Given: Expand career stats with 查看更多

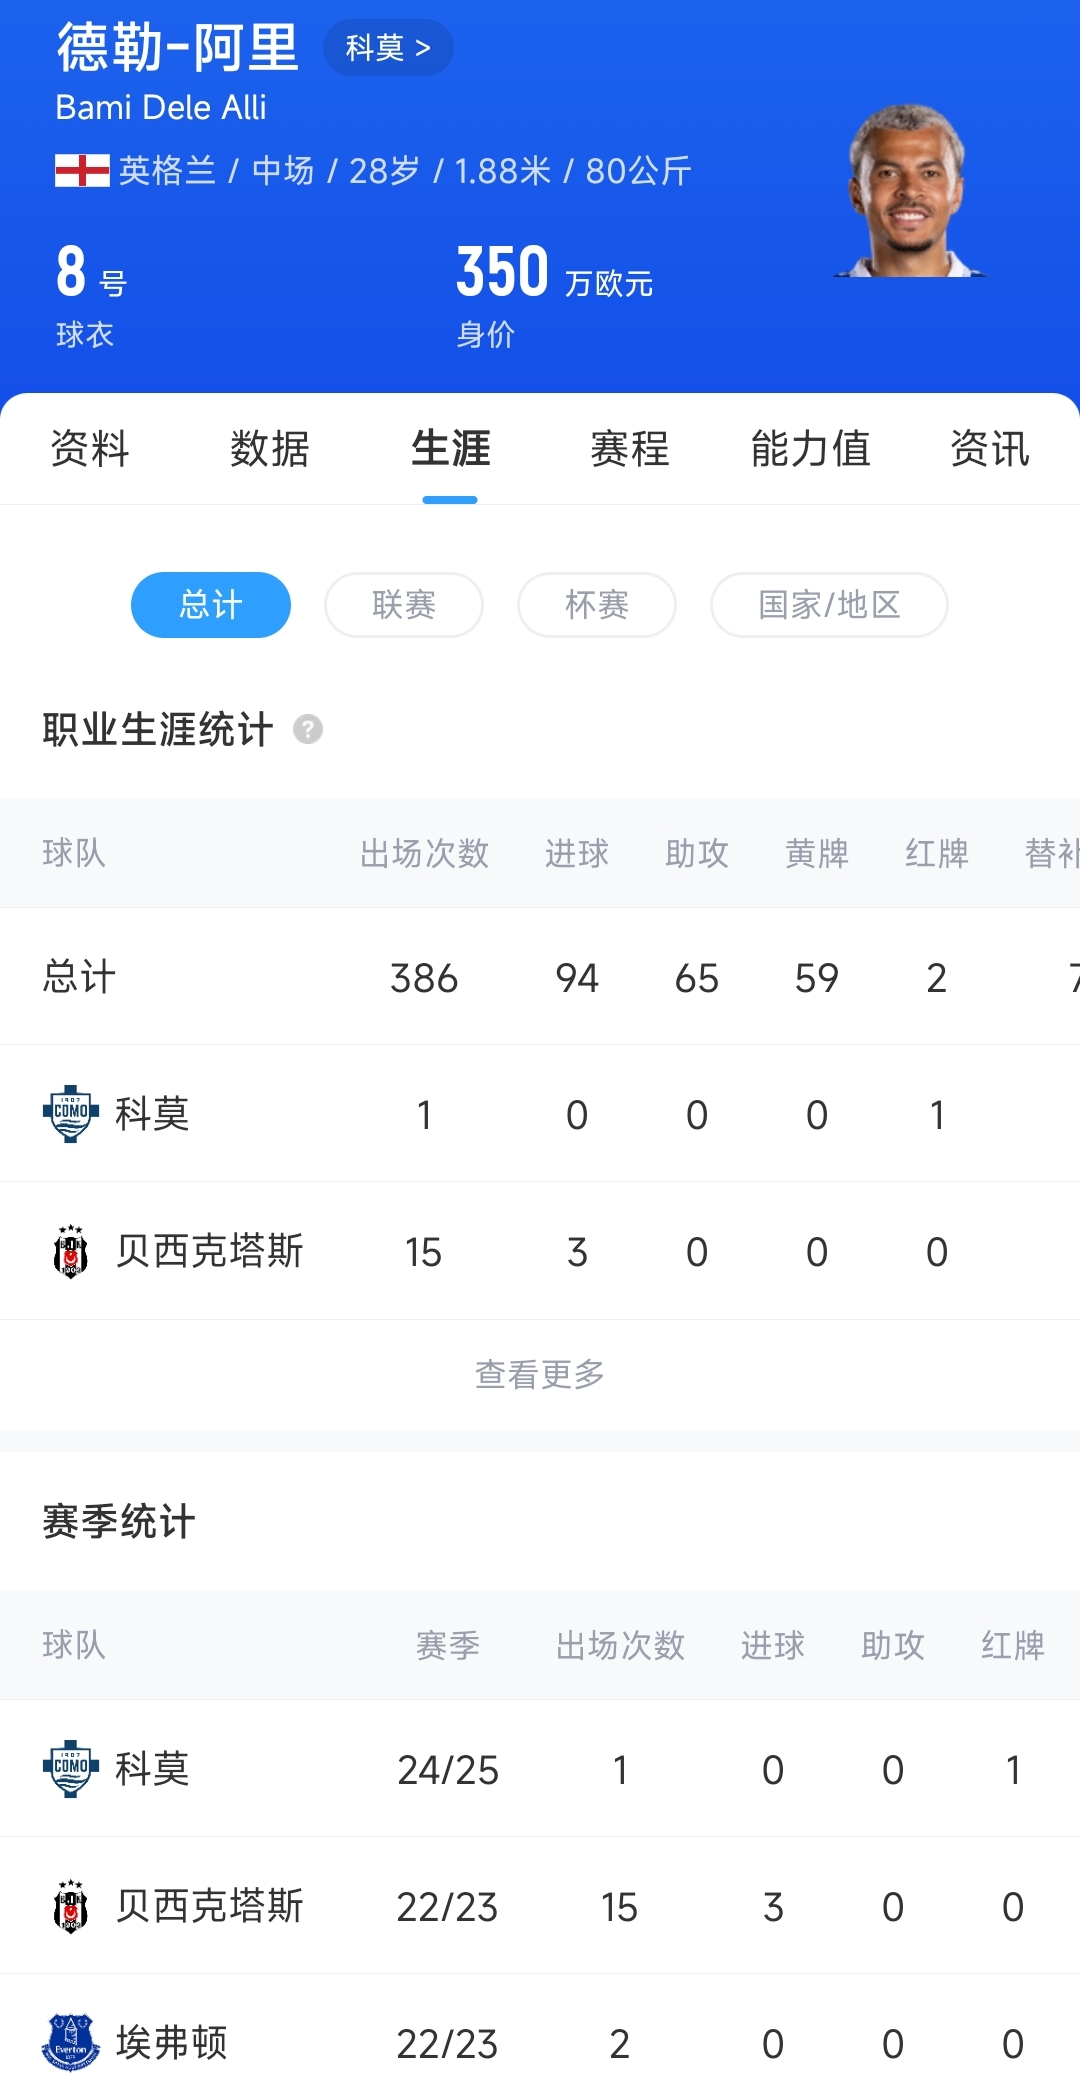Looking at the screenshot, I should click(x=540, y=1375).
